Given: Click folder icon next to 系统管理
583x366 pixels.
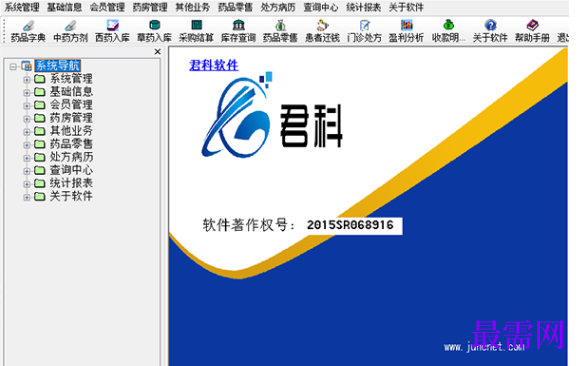Looking at the screenshot, I should 39,79.
